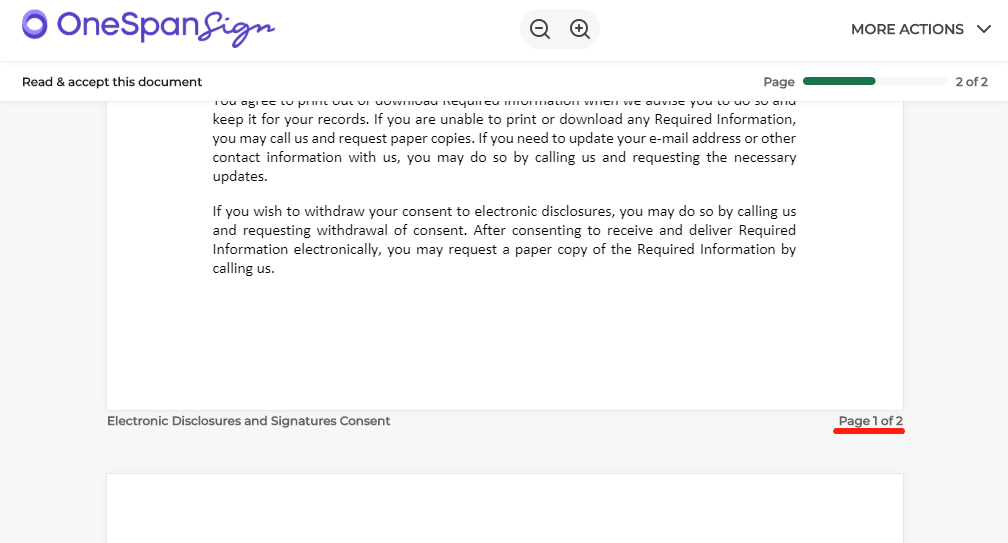The image size is (1008, 543).
Task: Click the calling us line ending second paragraph
Action: [x=244, y=269]
